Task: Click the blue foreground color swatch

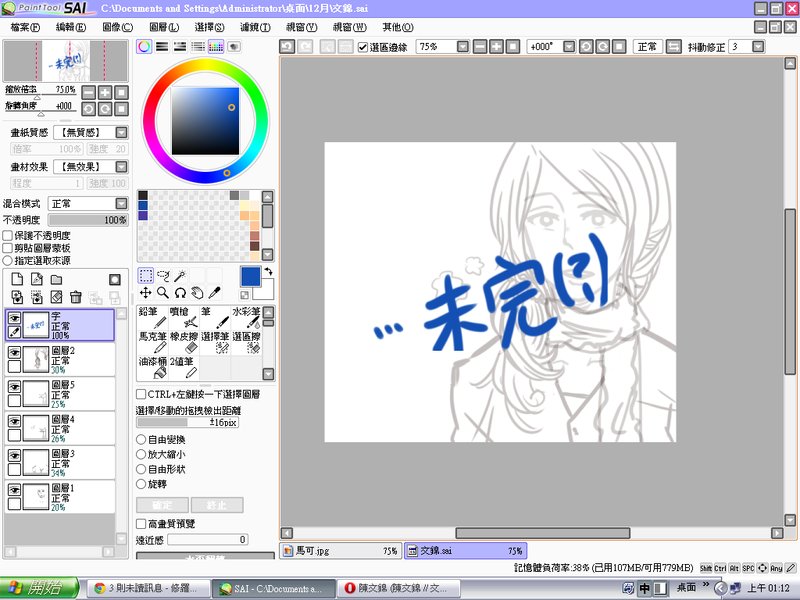Action: click(251, 276)
